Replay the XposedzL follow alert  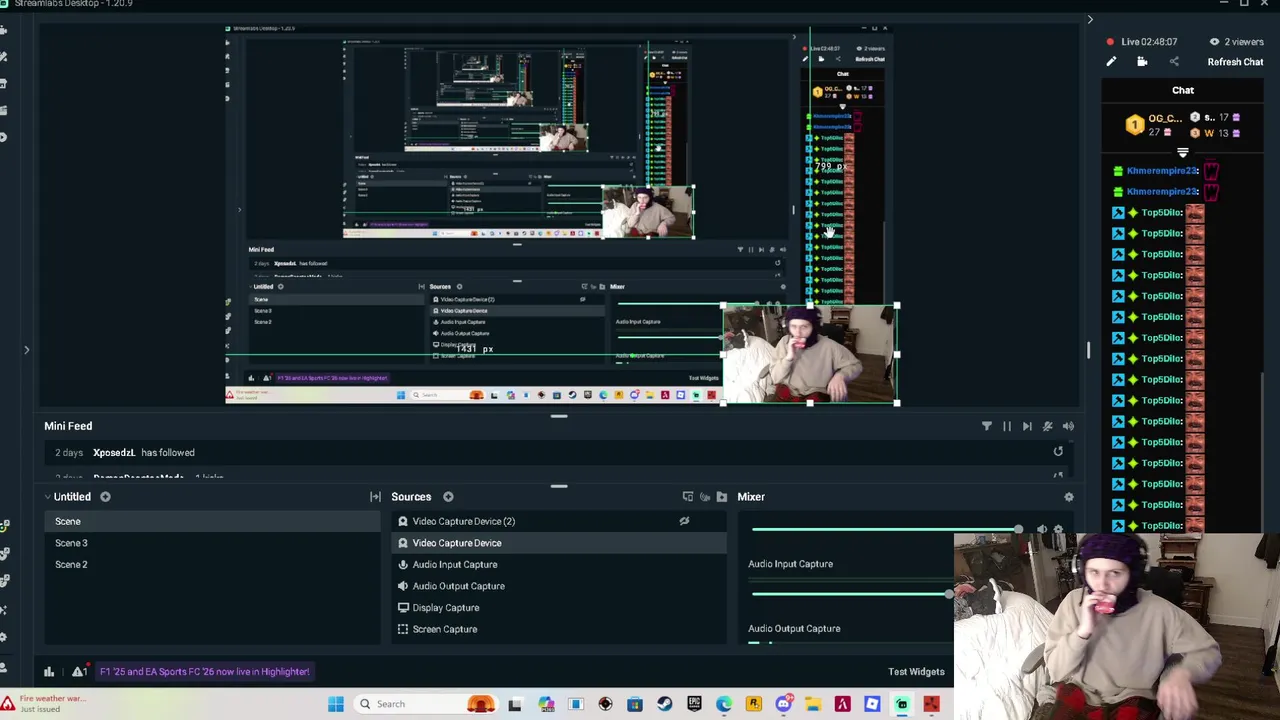tap(1058, 452)
